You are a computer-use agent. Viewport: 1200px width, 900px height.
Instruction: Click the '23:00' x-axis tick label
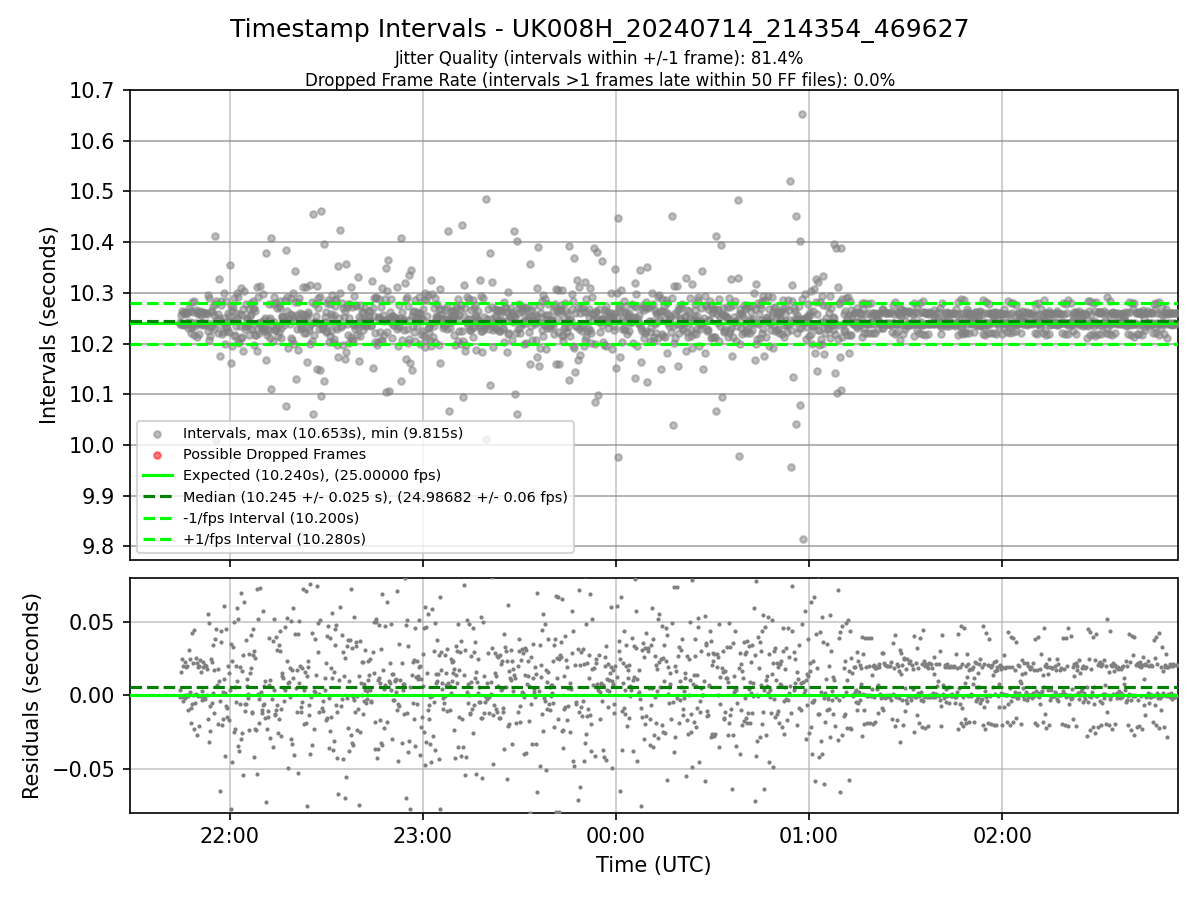coord(422,834)
